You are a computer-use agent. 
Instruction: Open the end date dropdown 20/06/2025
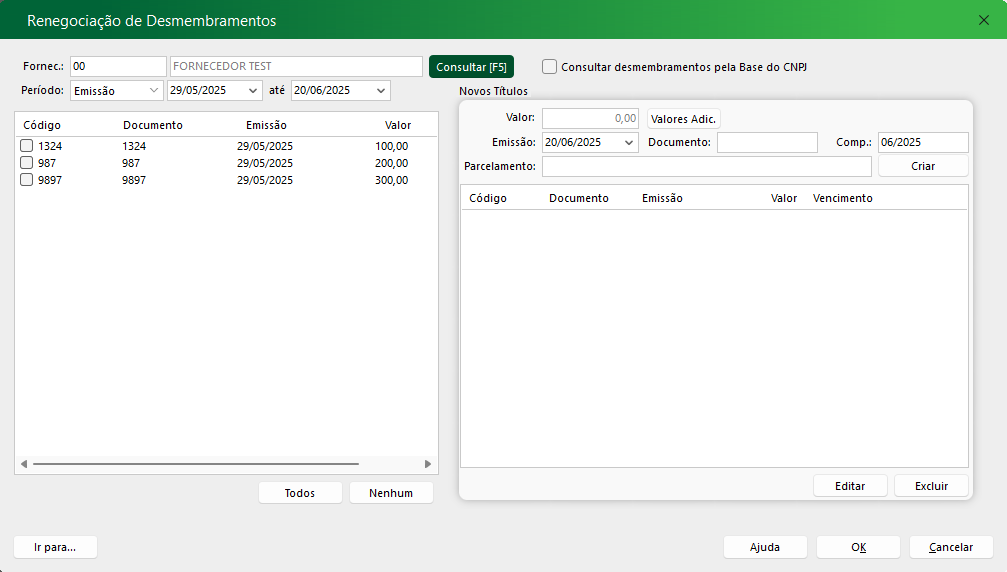click(381, 91)
